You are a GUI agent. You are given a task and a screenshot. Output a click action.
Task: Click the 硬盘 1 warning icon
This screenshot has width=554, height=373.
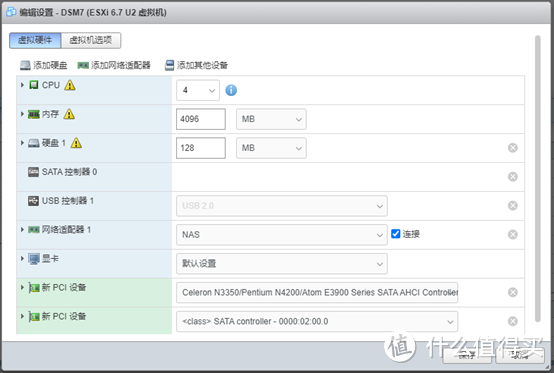pos(76,143)
